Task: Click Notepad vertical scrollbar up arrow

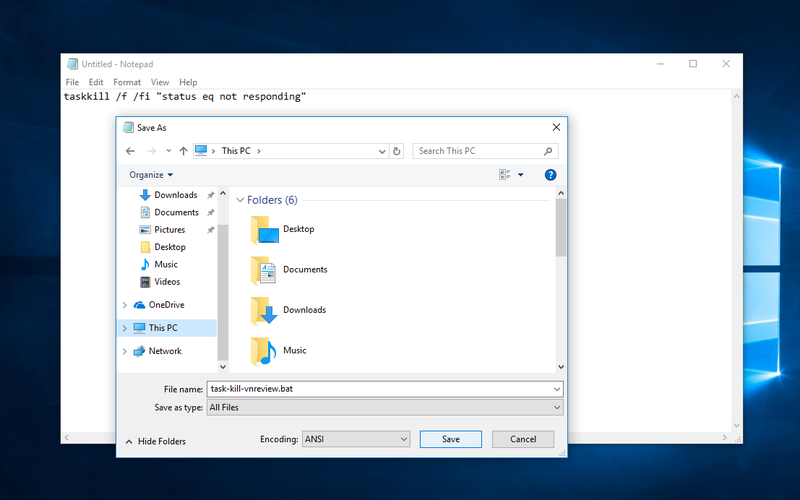Action: click(x=736, y=96)
